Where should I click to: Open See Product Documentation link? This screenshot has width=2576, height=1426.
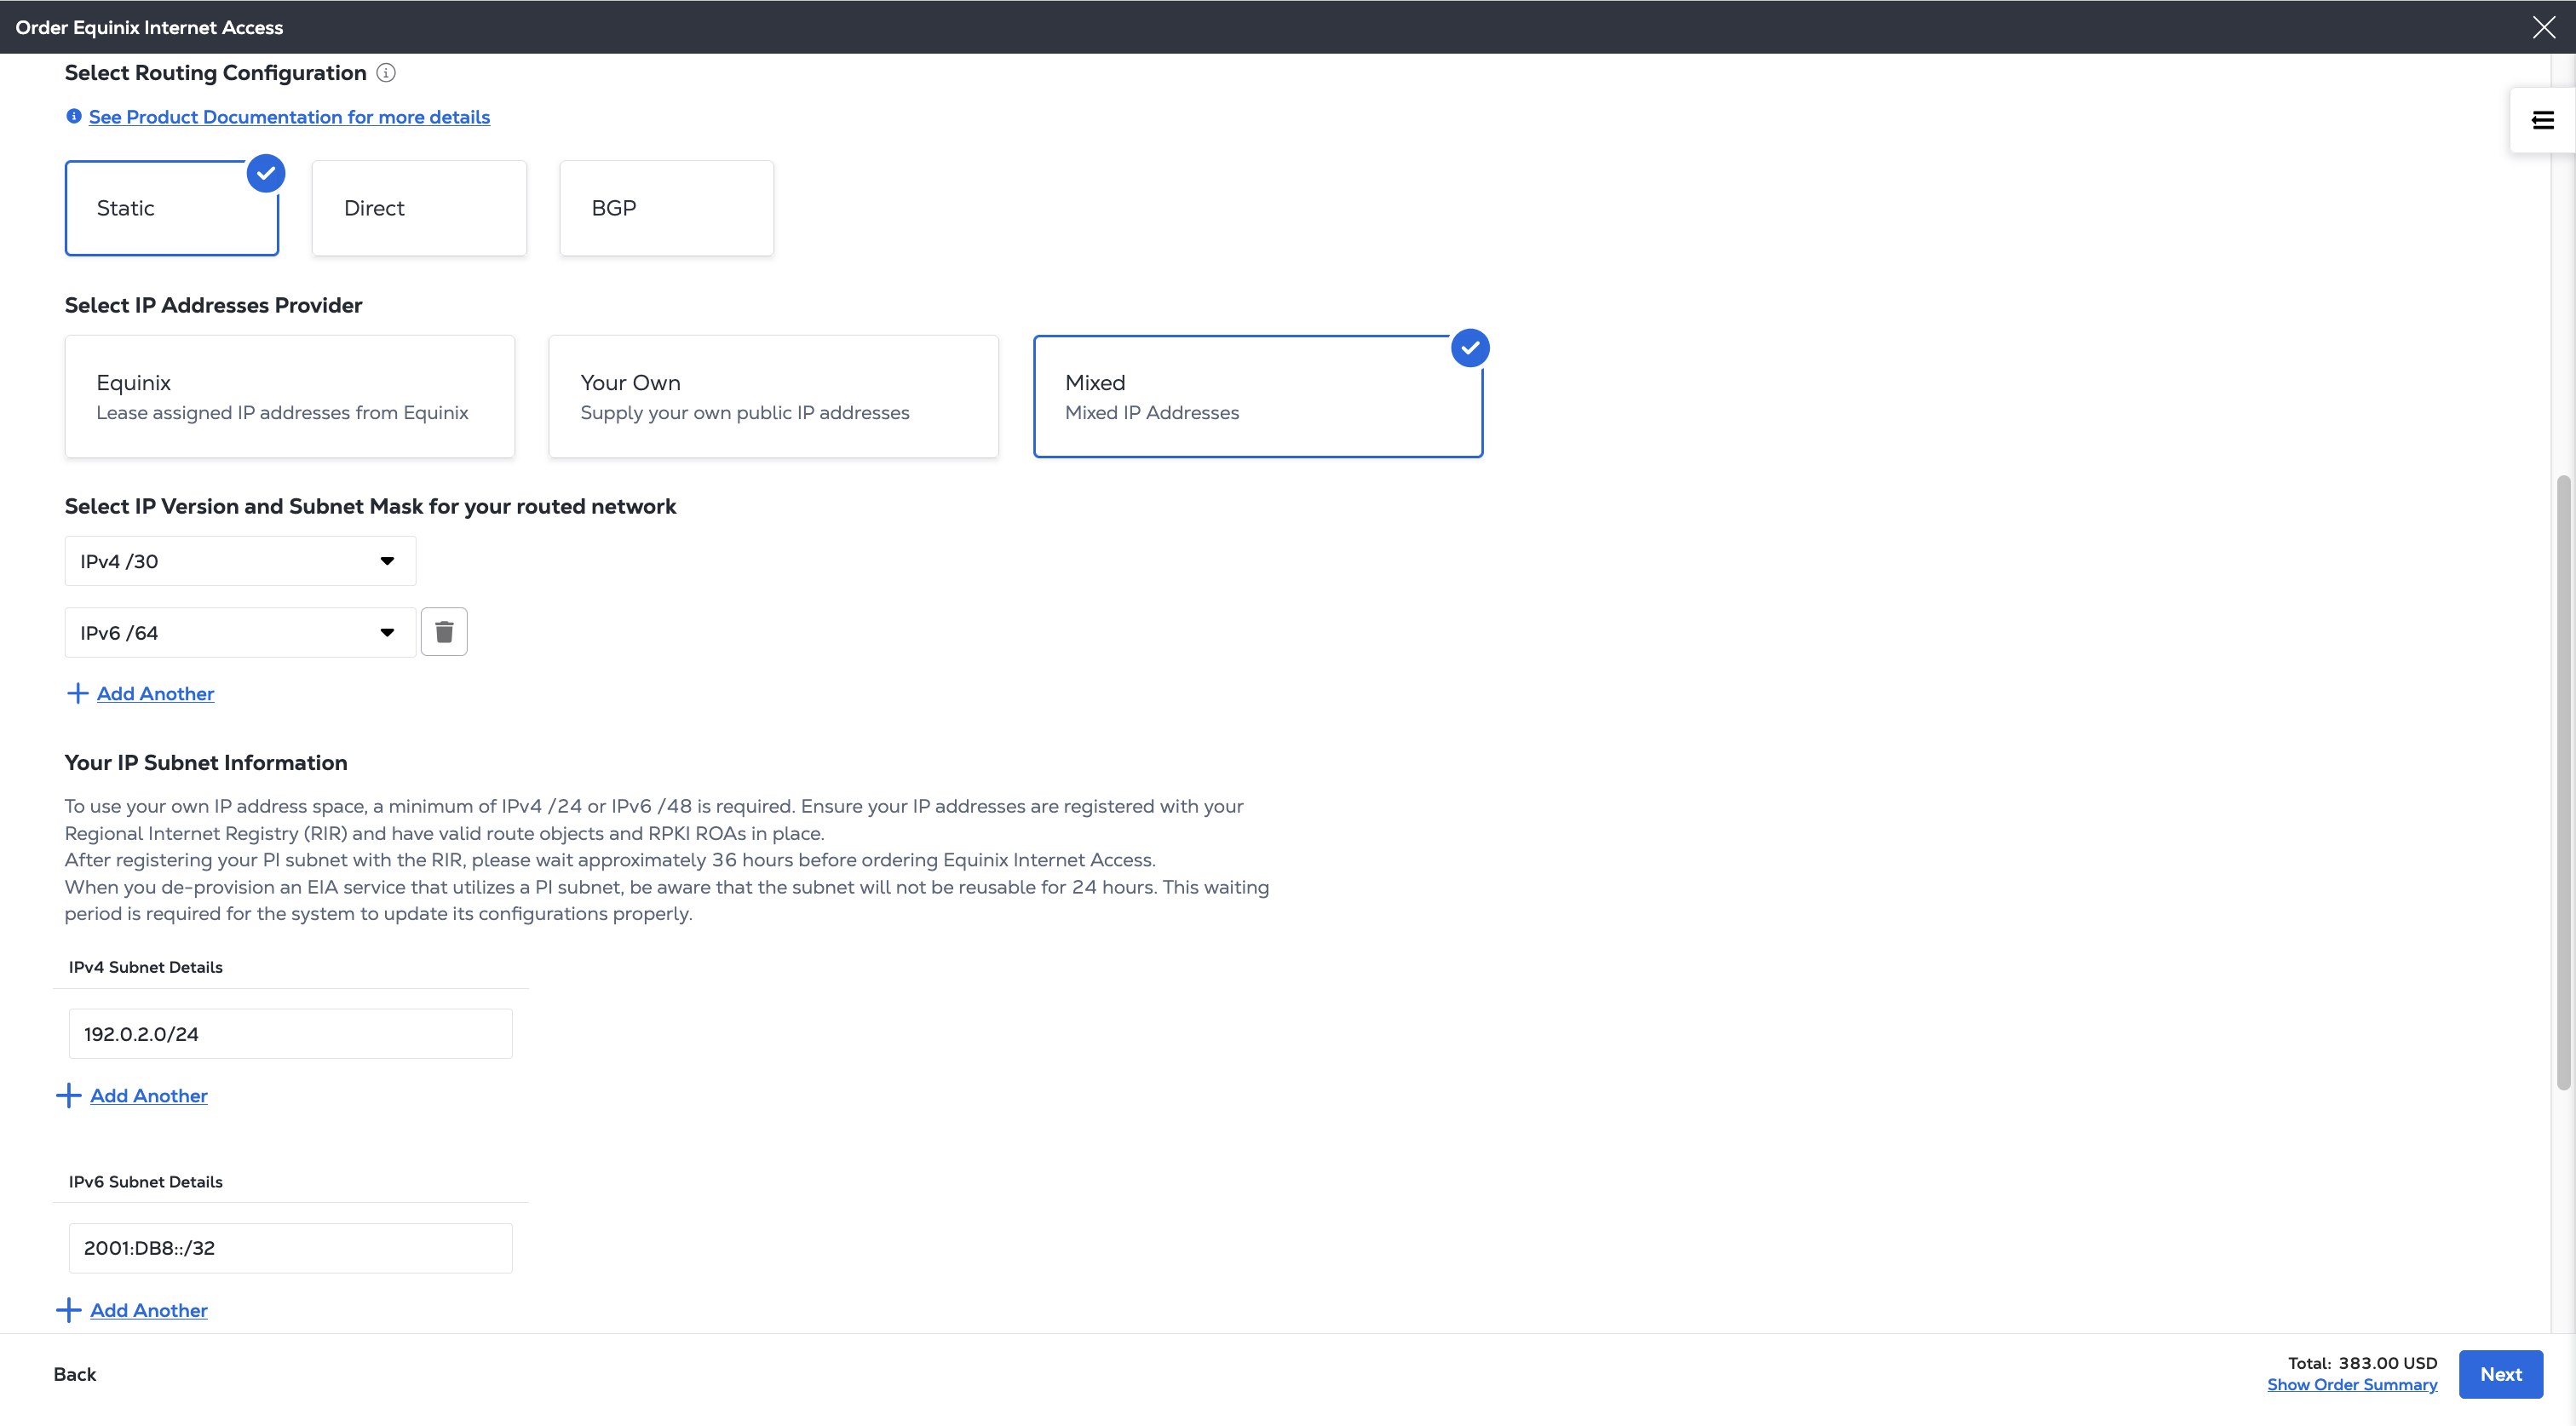pos(289,117)
